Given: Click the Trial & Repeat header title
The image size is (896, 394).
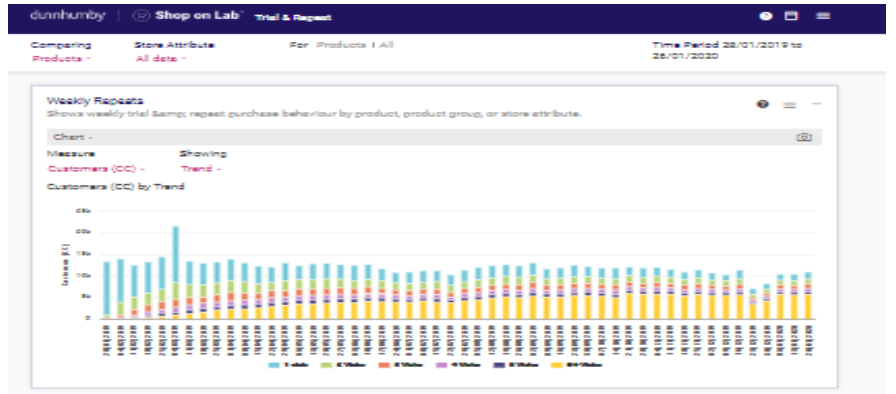Looking at the screenshot, I should click(x=293, y=17).
